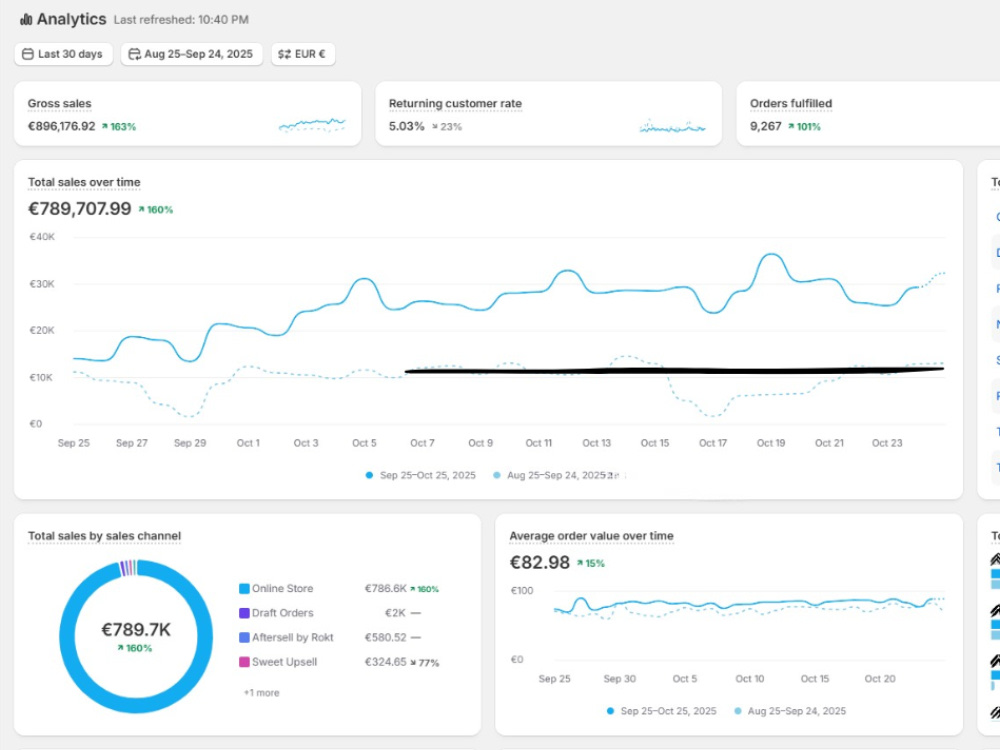The width and height of the screenshot is (1000, 750).
Task: Click the 163% gross sales increase indicator
Action: 119,127
